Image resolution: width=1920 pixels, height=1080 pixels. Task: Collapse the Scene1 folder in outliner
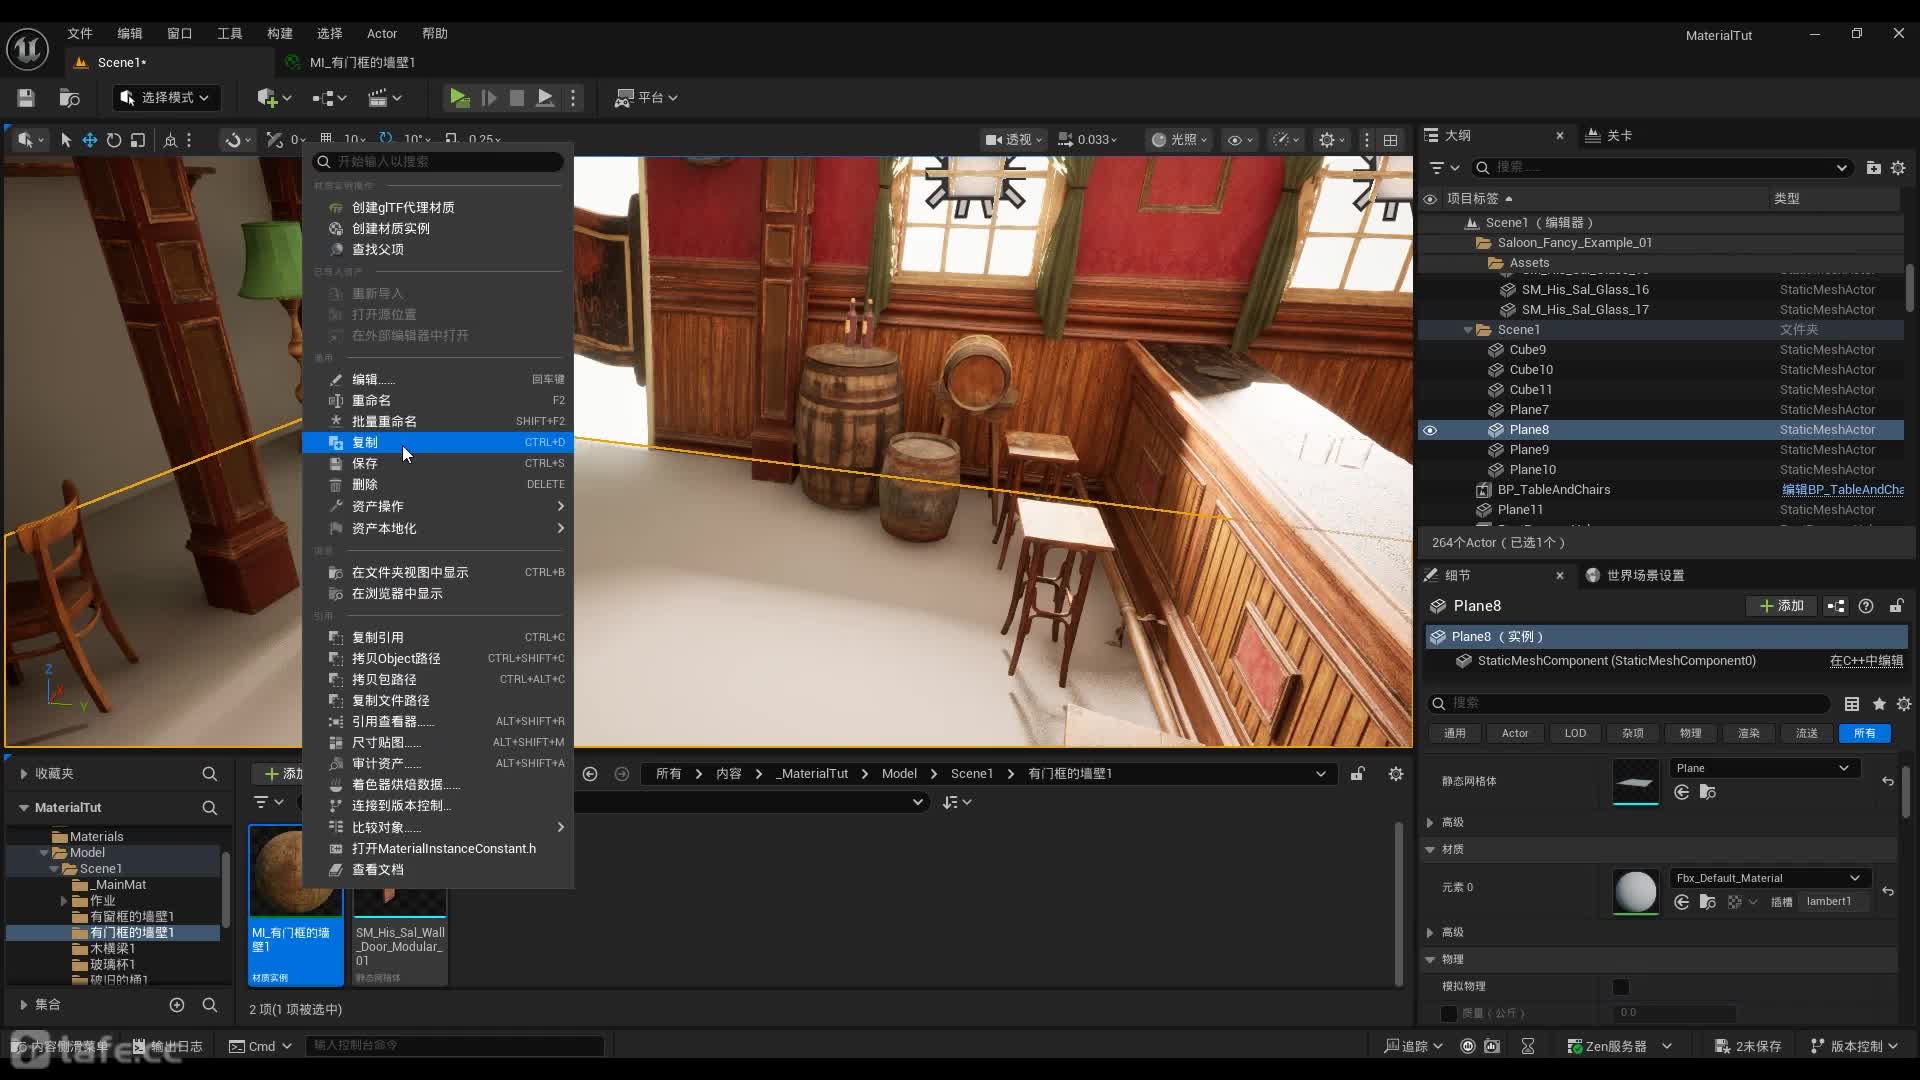[1468, 330]
